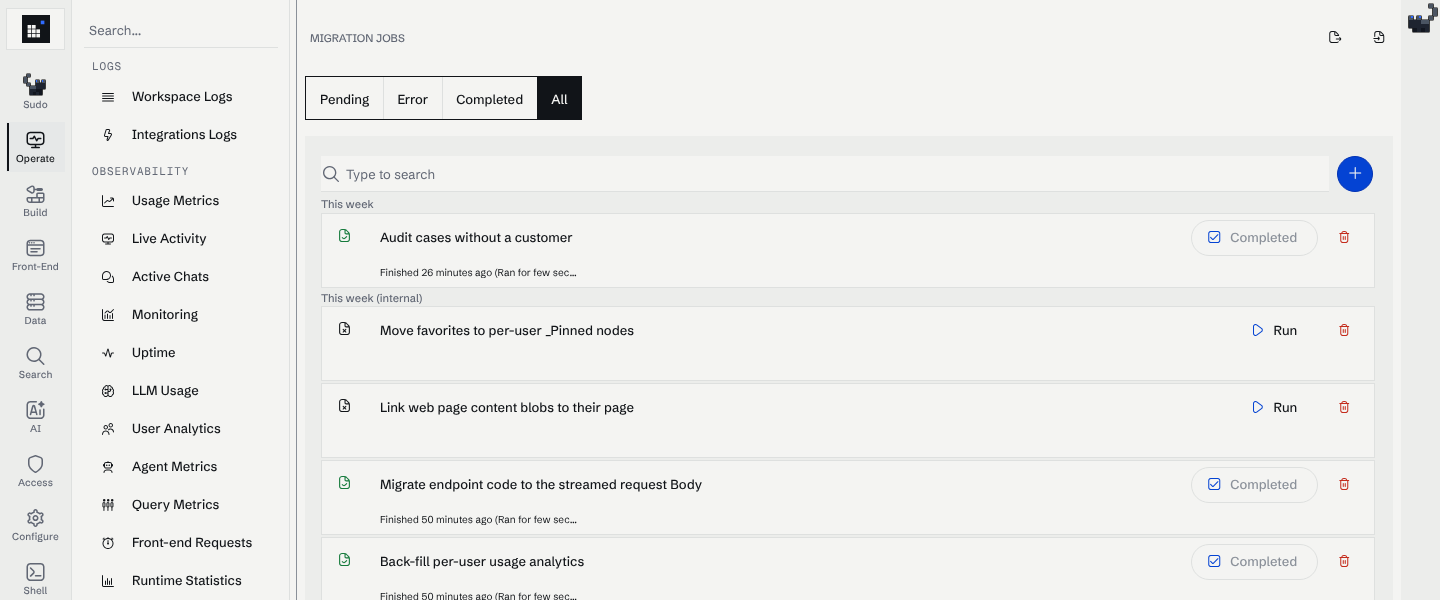Open the Front-End section
The height and width of the screenshot is (600, 1440).
(x=35, y=255)
